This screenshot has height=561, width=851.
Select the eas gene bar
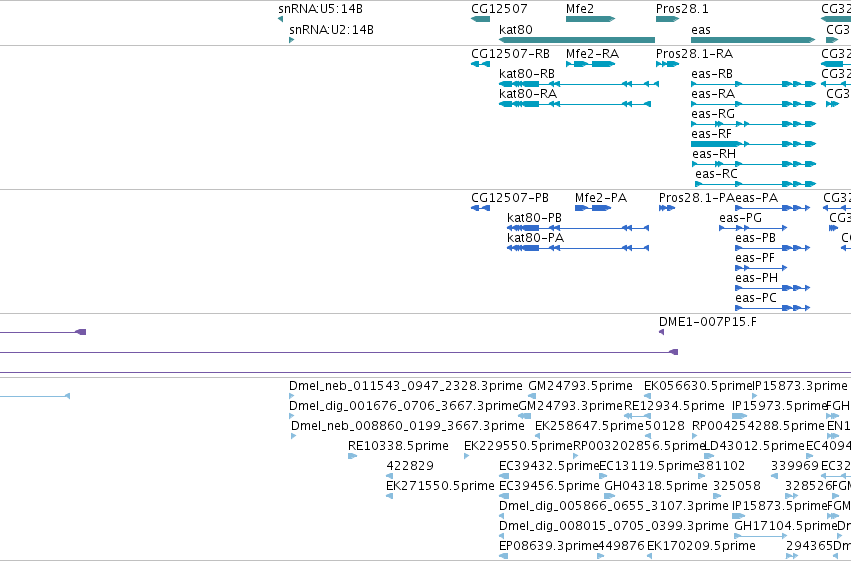pos(753,40)
